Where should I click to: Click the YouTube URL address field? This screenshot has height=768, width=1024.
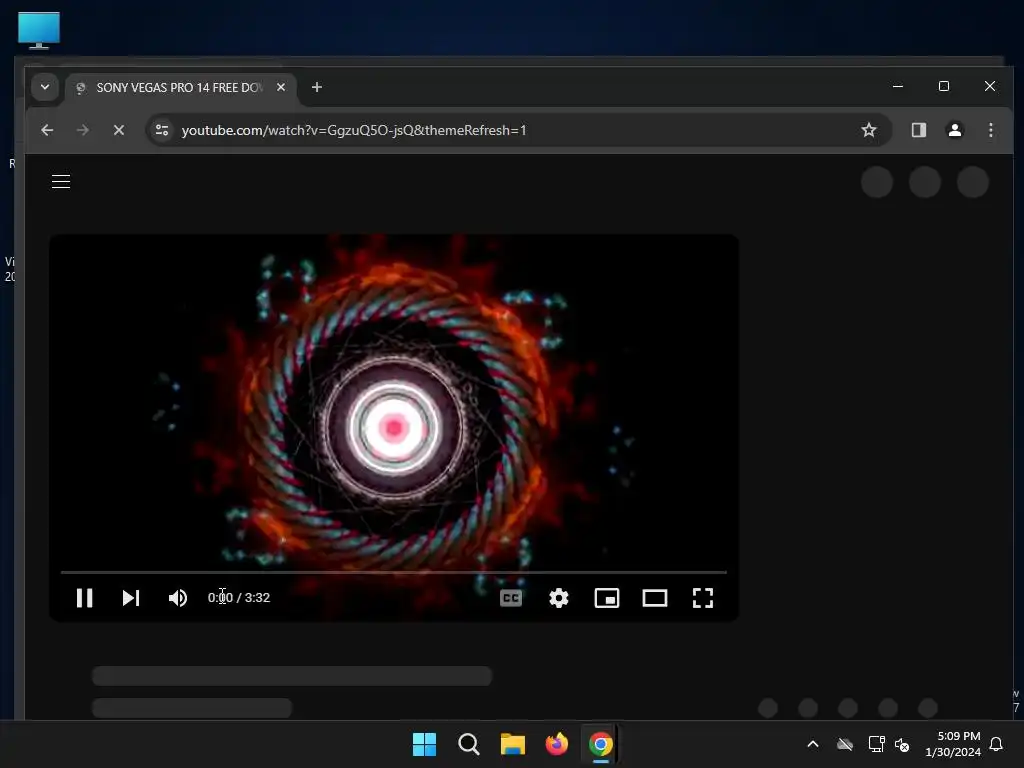tap(354, 130)
